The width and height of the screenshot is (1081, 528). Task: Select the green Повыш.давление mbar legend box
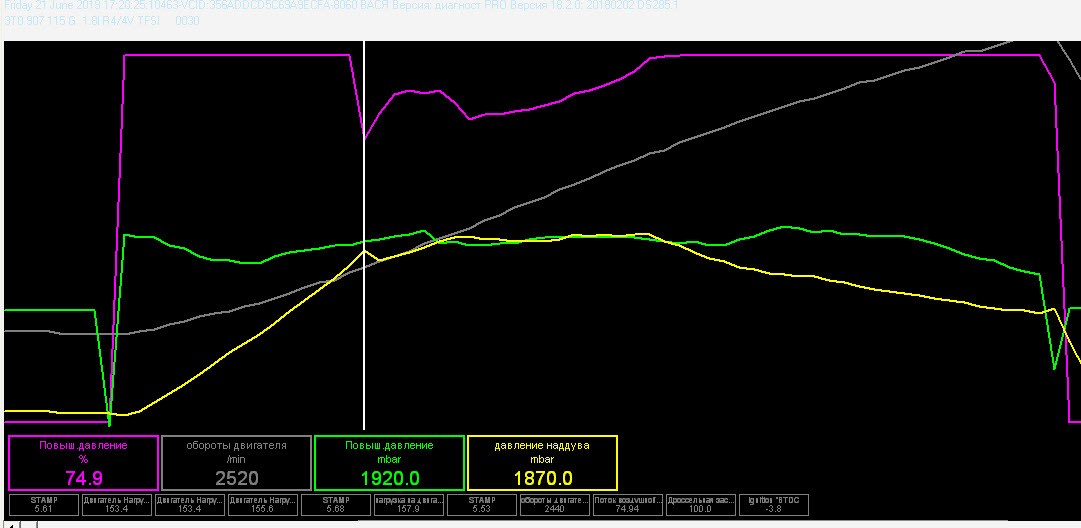pos(390,463)
